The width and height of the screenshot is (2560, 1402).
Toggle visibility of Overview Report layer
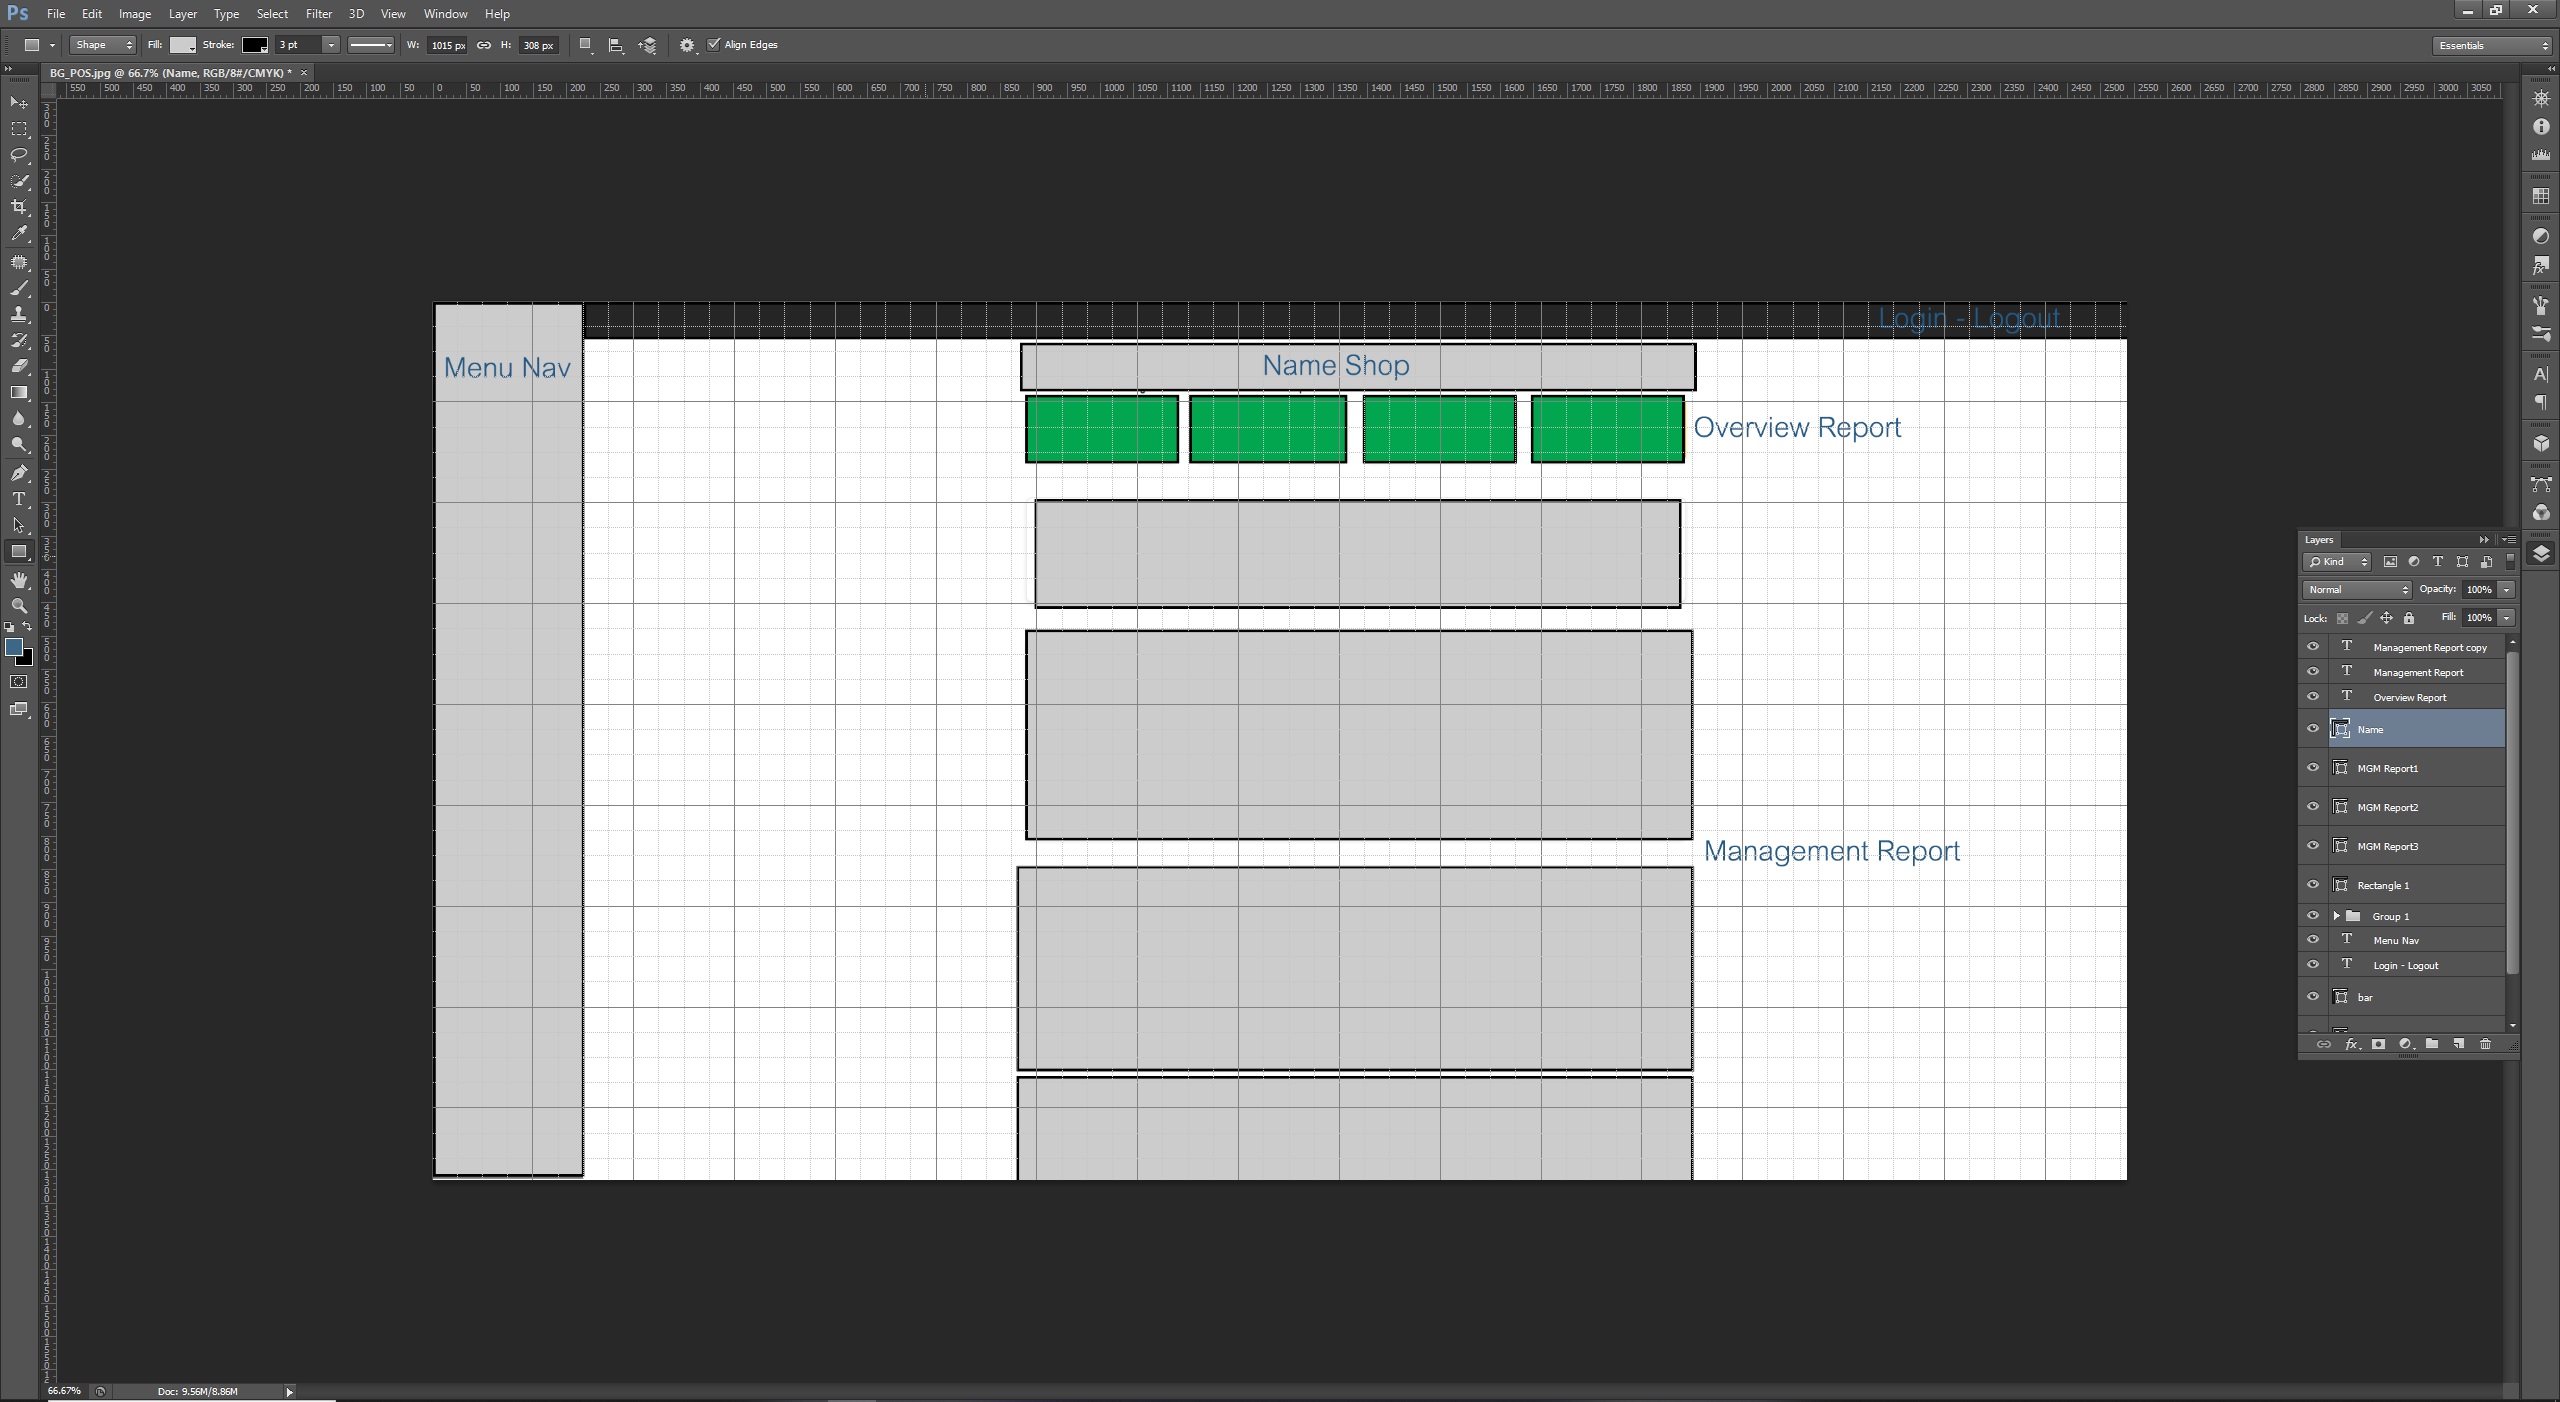point(2312,697)
